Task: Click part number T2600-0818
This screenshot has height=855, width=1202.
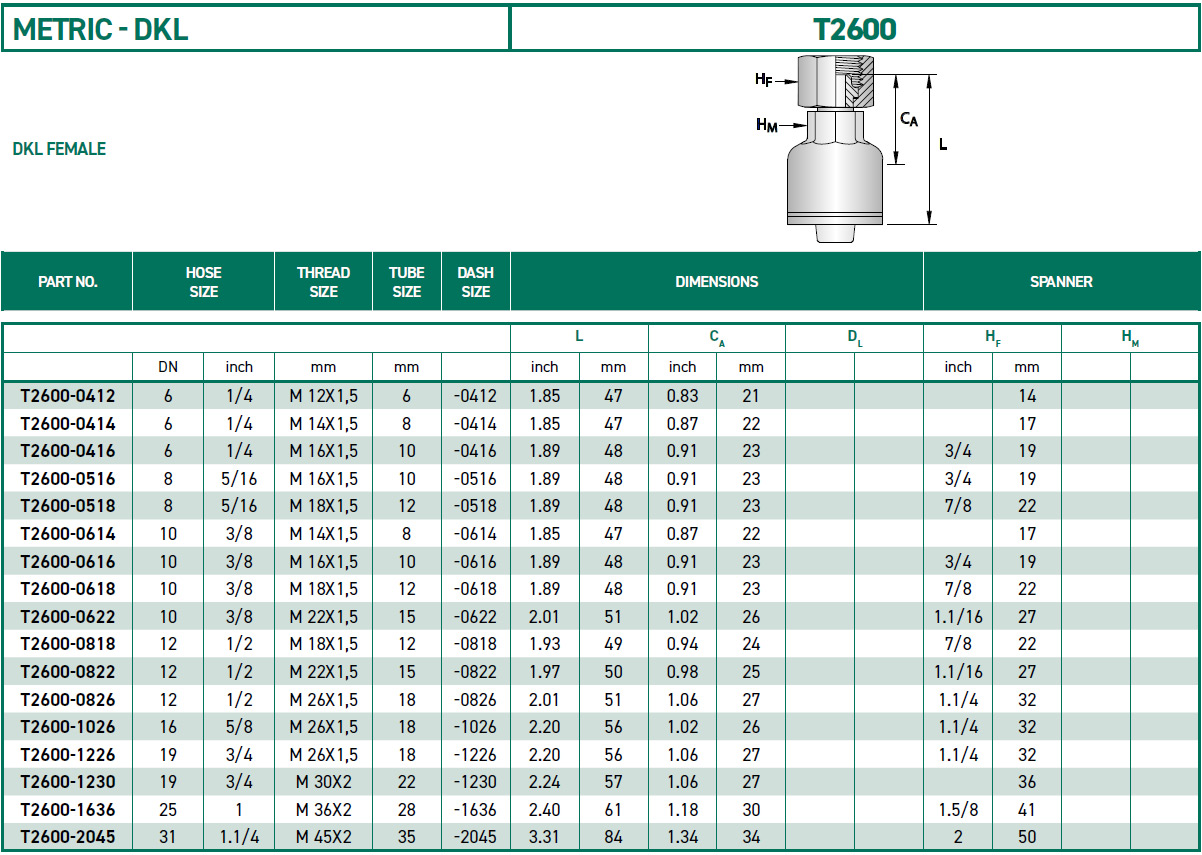Action: coord(67,644)
